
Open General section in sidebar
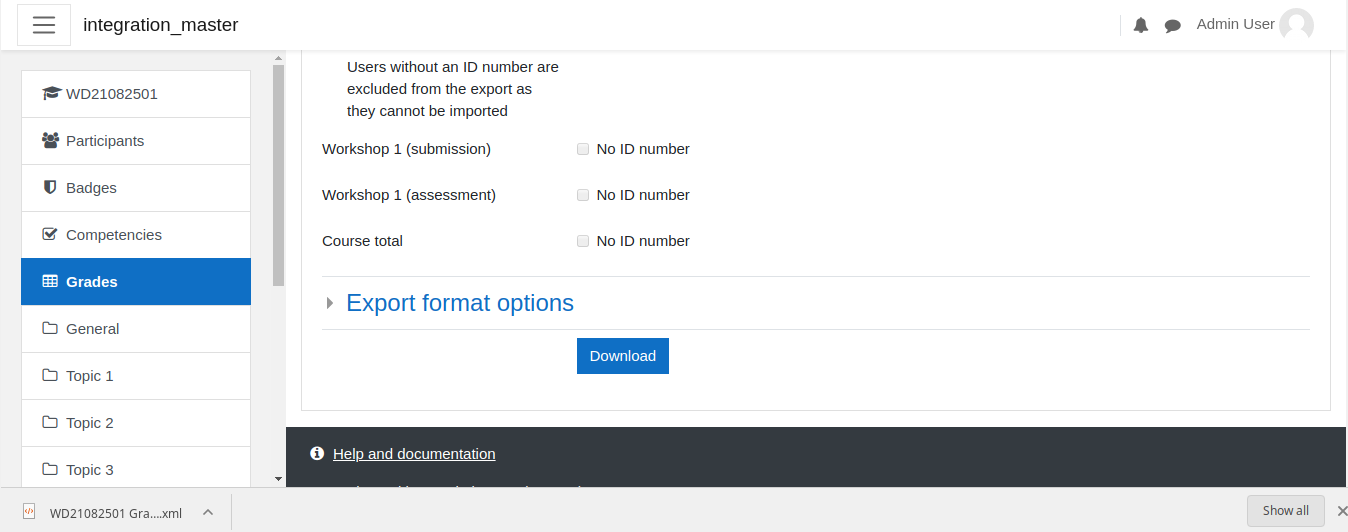pos(136,329)
